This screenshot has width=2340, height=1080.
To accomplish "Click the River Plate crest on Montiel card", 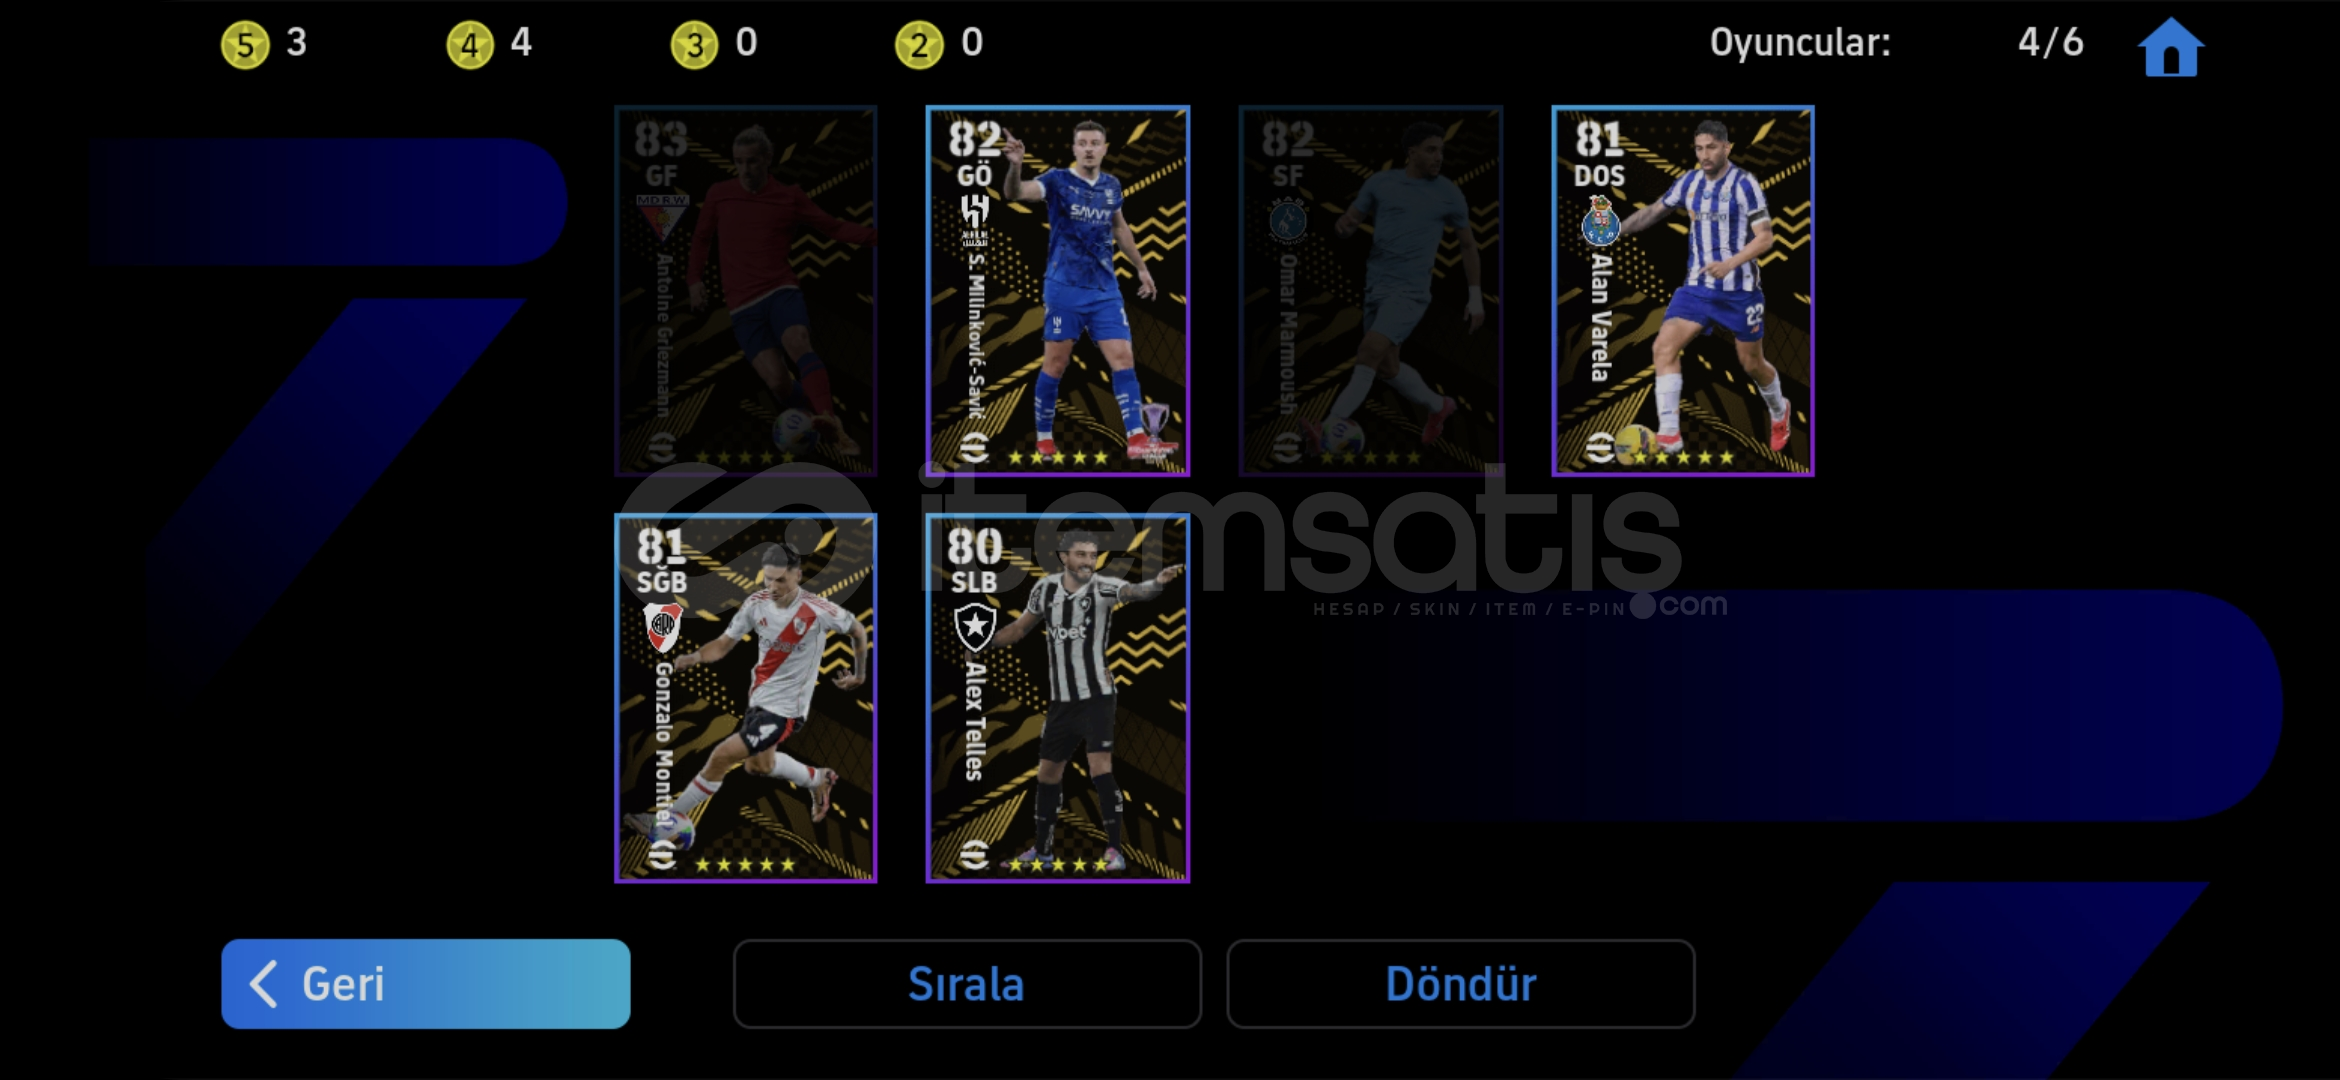I will (x=662, y=627).
